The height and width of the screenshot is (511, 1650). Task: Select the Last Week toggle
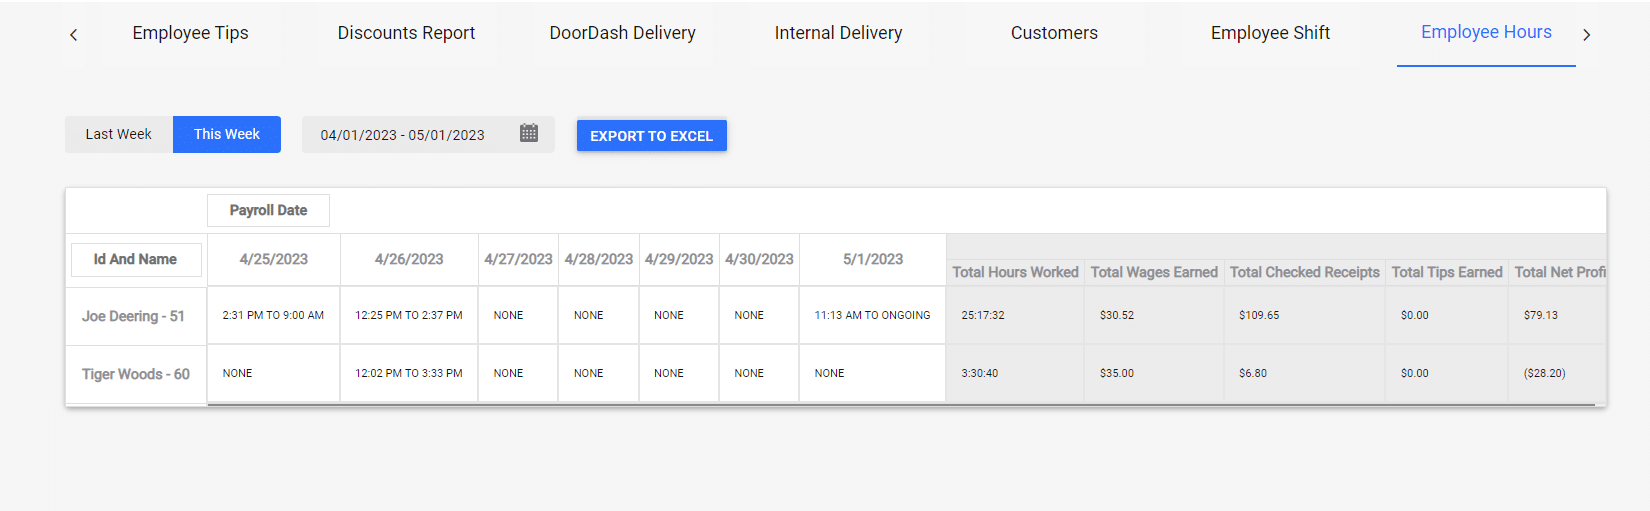[x=119, y=134]
